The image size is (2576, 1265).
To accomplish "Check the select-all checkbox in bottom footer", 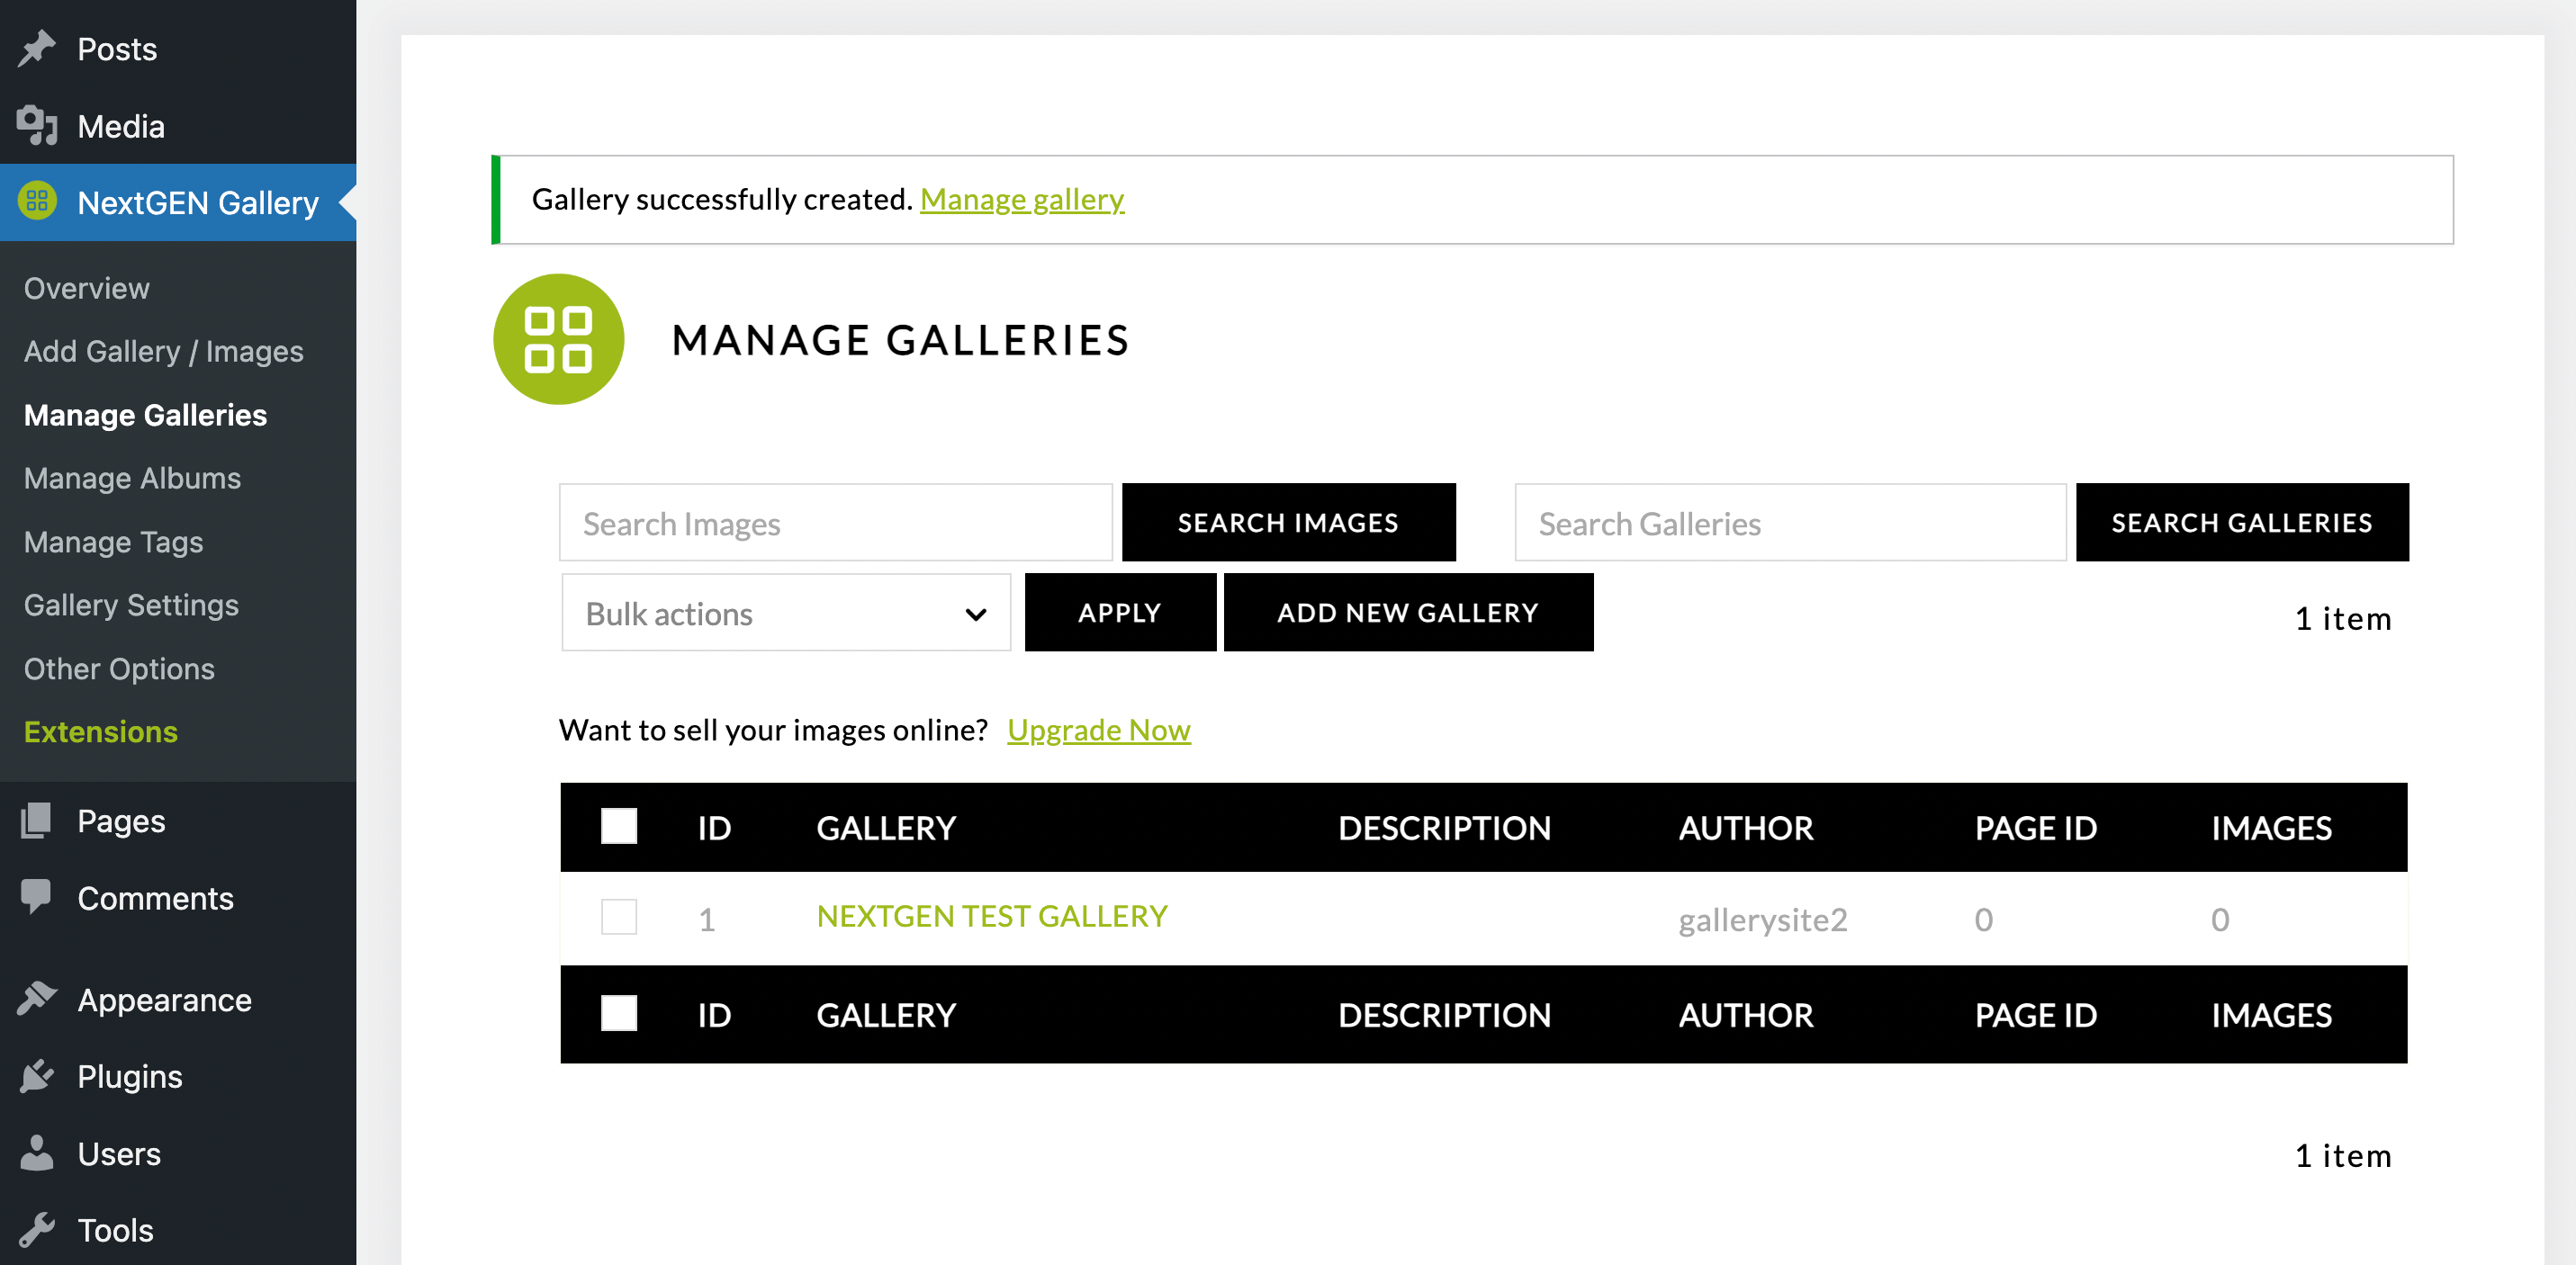I will click(x=618, y=1013).
